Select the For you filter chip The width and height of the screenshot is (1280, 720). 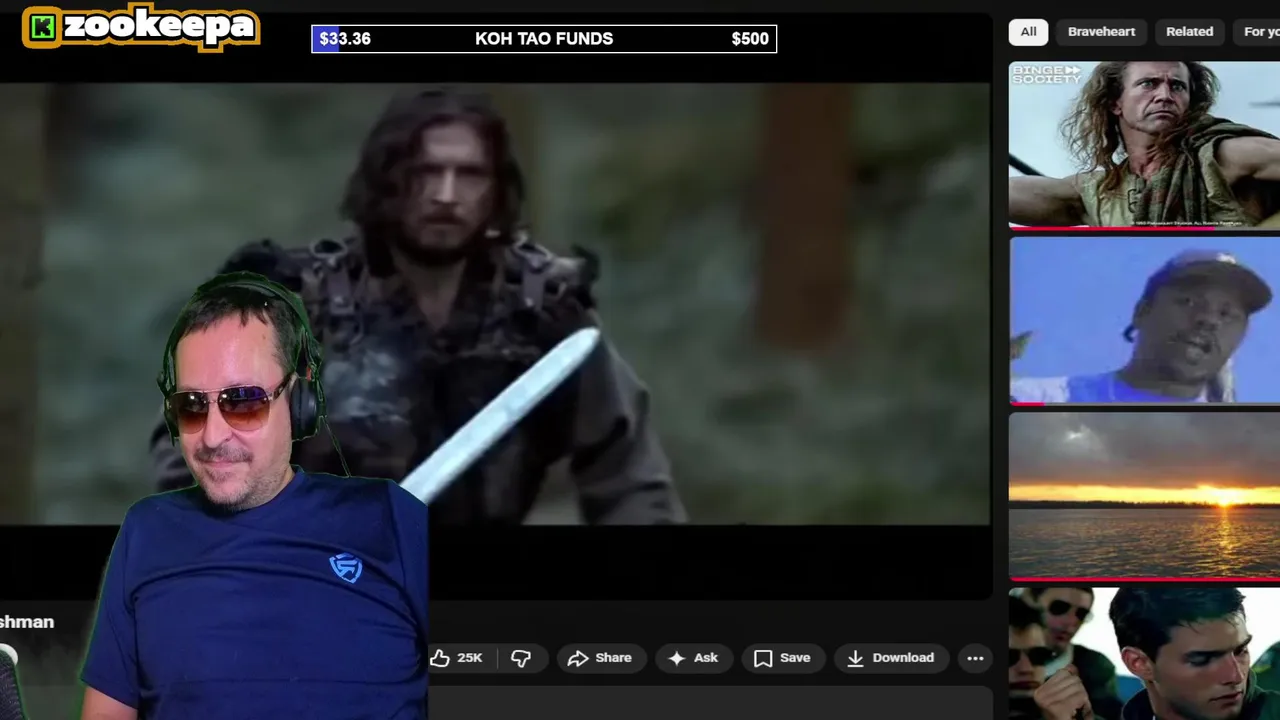click(1257, 32)
